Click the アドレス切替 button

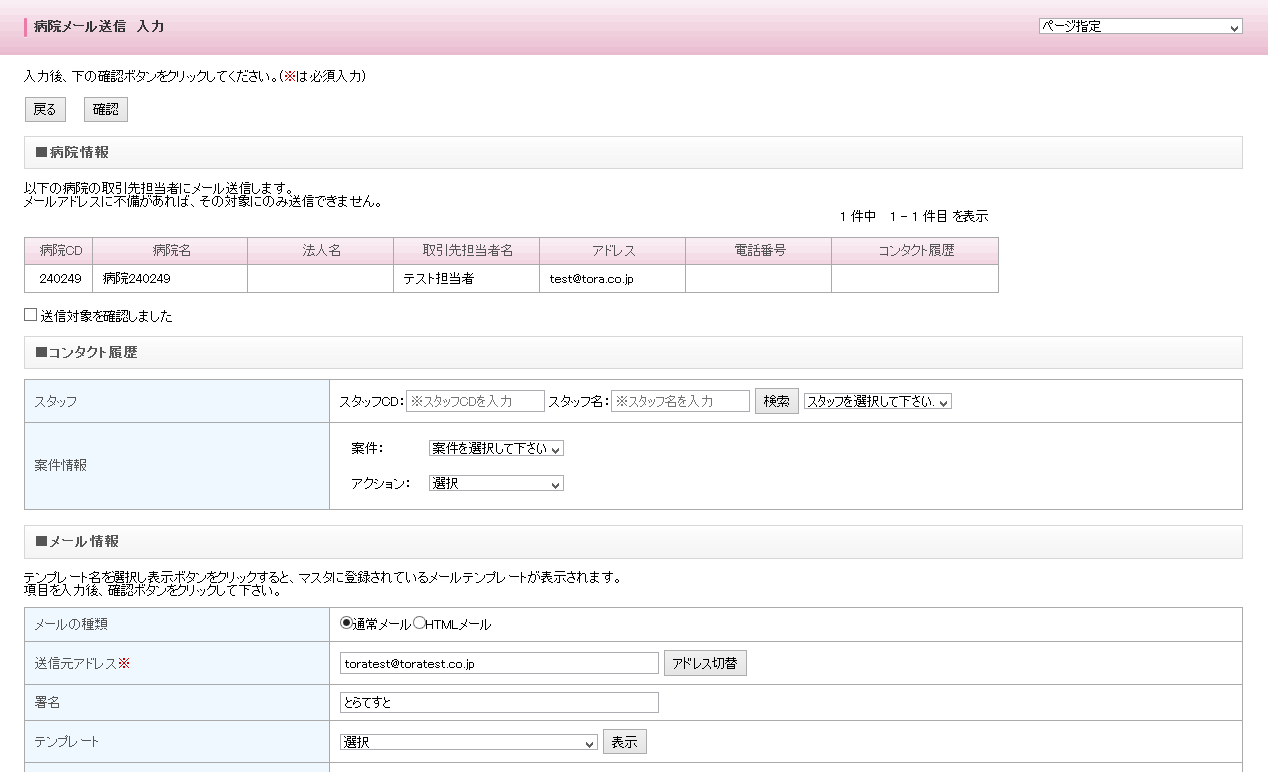pyautogui.click(x=705, y=663)
